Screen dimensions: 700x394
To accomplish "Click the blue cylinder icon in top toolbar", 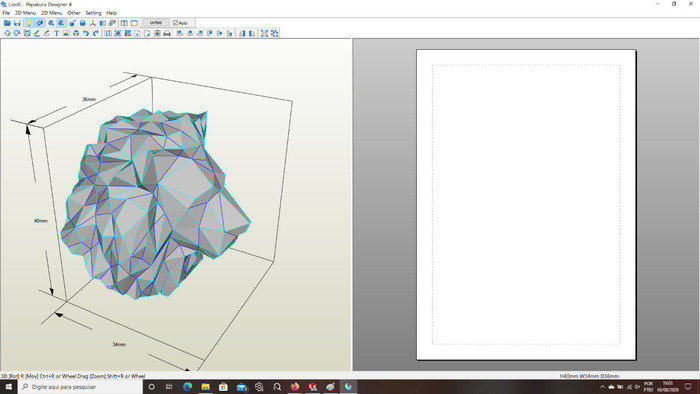I will pyautogui.click(x=82, y=23).
